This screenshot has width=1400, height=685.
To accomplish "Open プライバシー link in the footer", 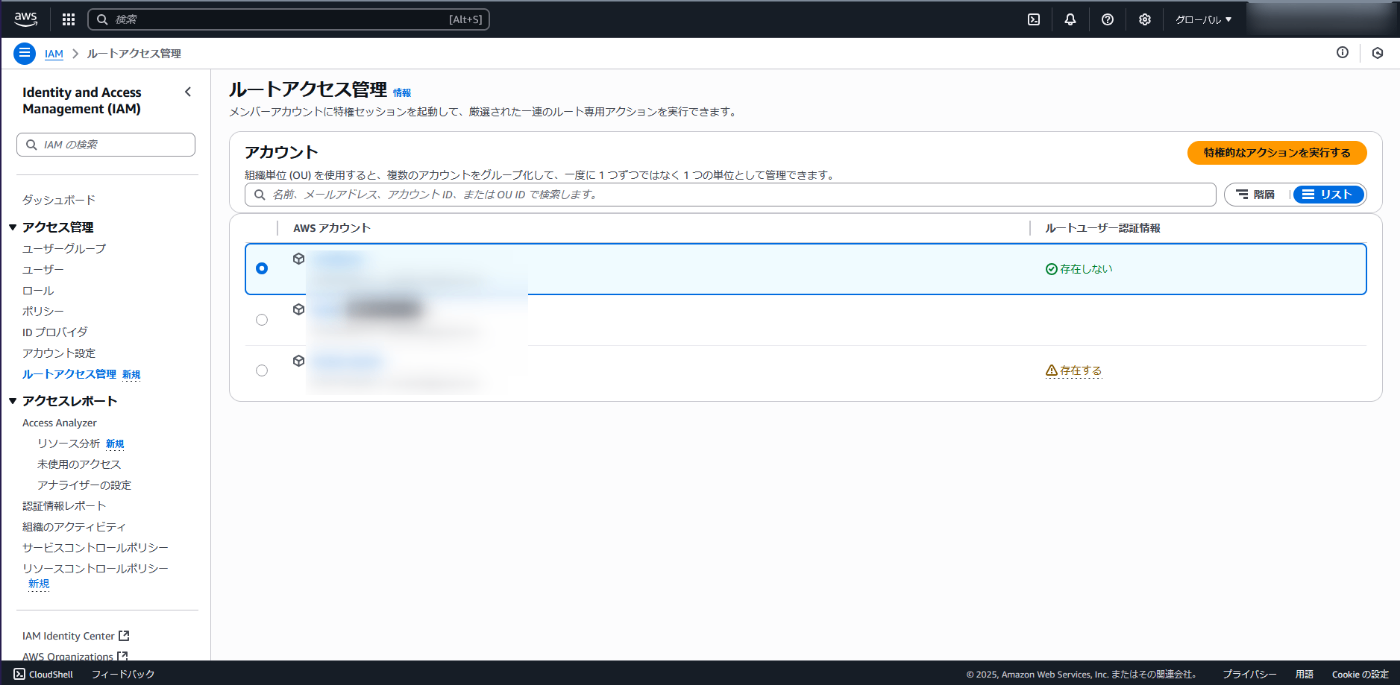I will point(1249,674).
